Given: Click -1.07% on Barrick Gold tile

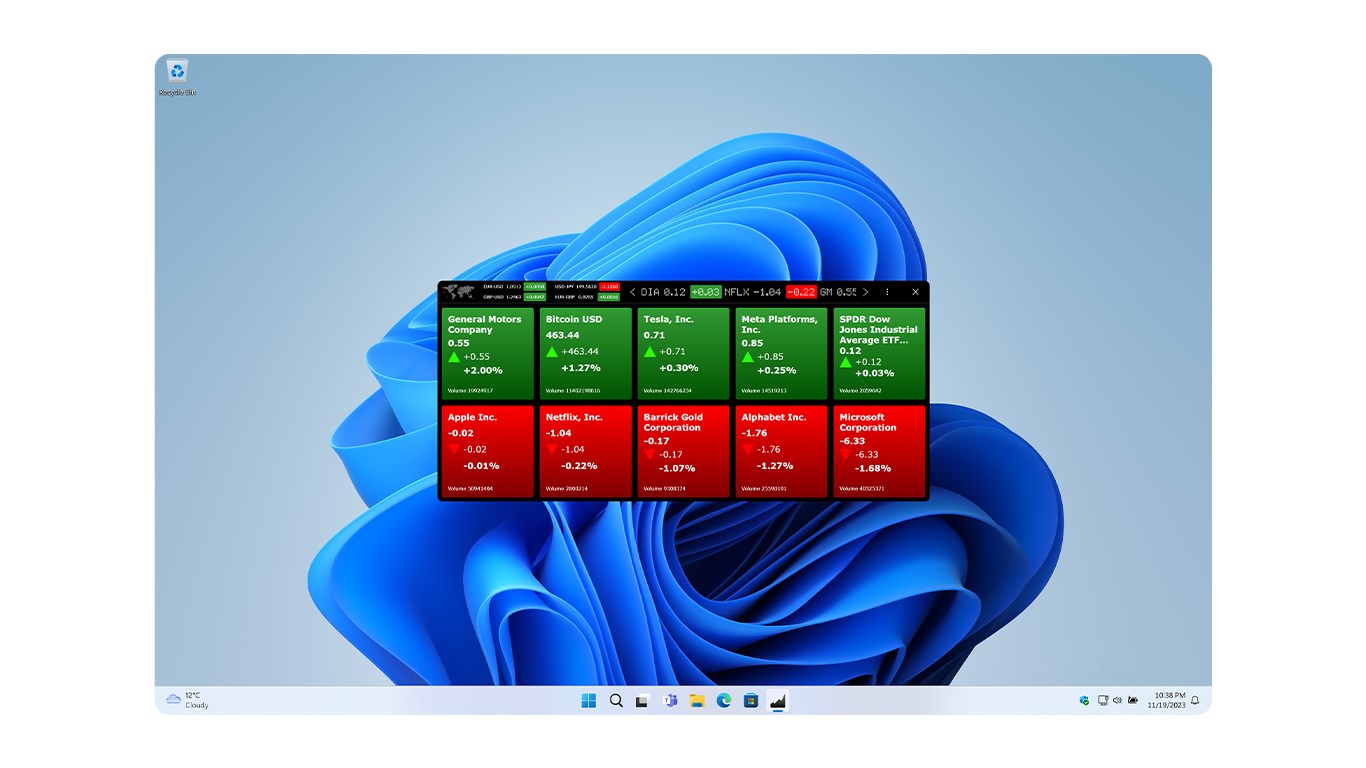Looking at the screenshot, I should tap(677, 468).
